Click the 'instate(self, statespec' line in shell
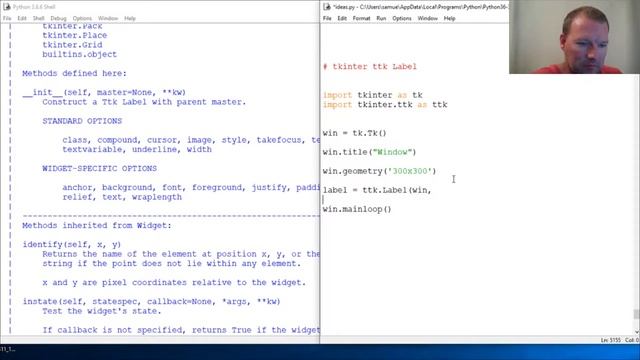Screen dimensions: 640x360 (x=151, y=301)
